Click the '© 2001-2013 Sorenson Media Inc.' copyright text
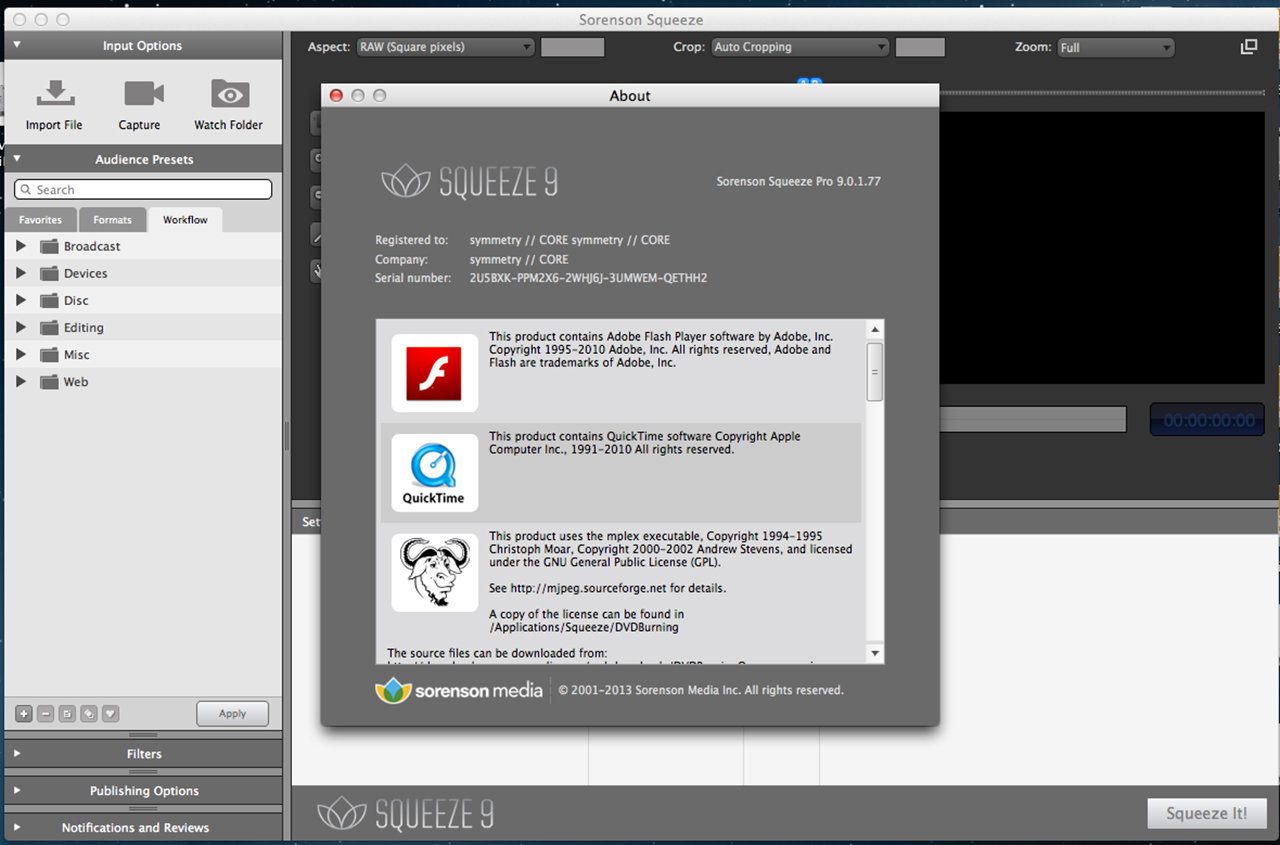Screen dimensions: 1280x845 click(701, 690)
